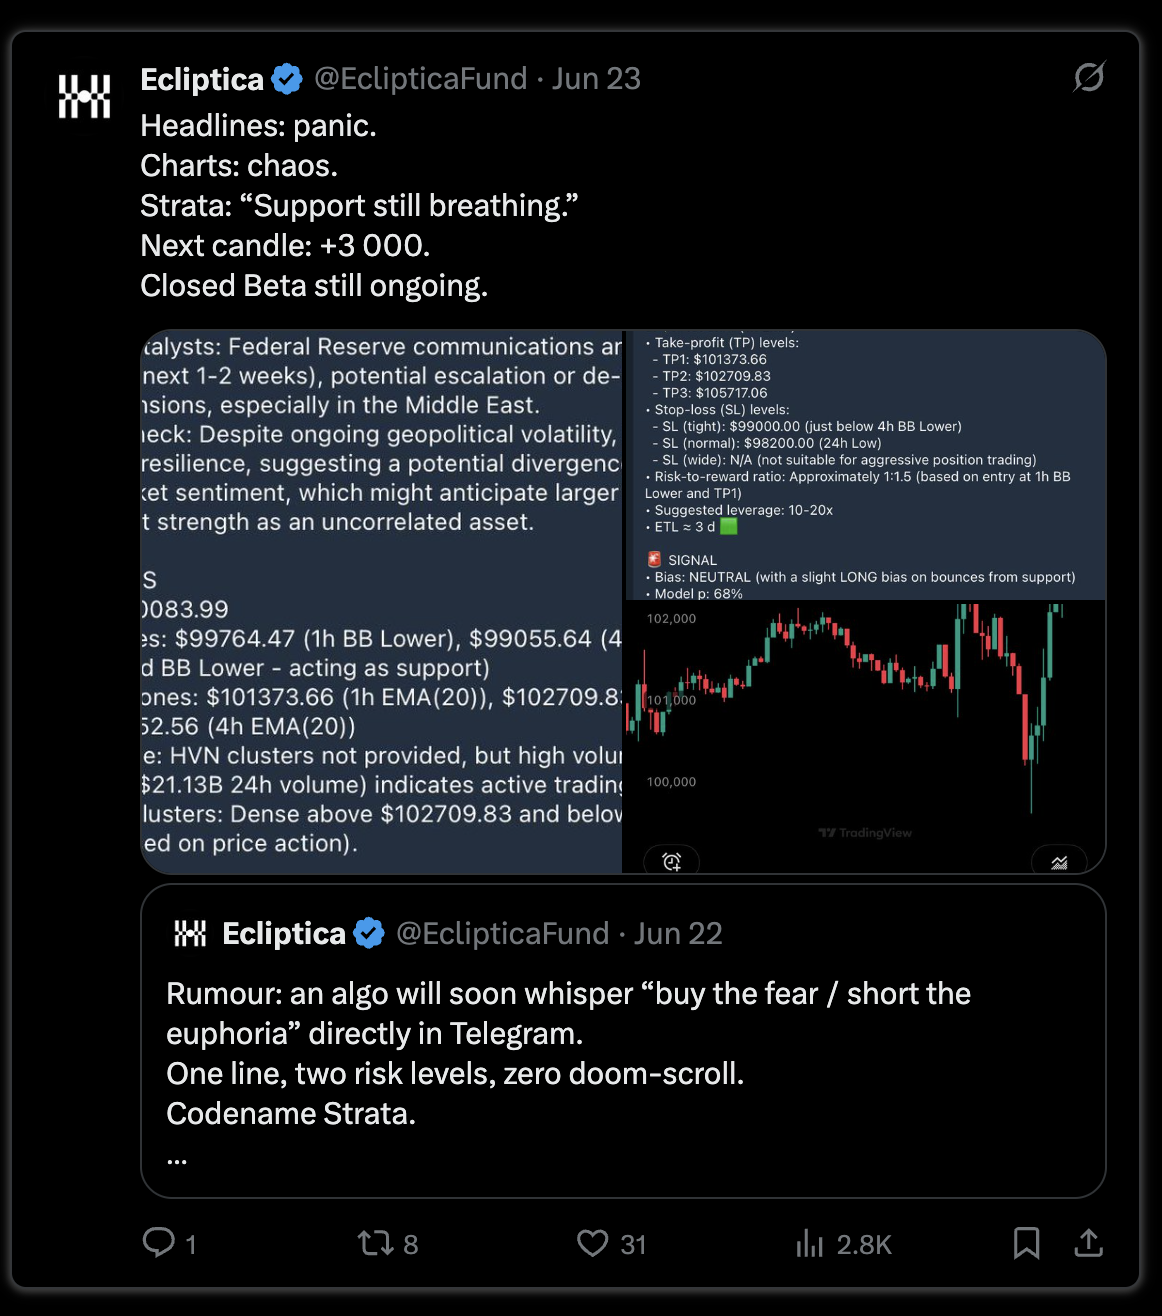The width and height of the screenshot is (1162, 1316).
Task: Open the Ecliptica display name link
Action: pos(202,79)
